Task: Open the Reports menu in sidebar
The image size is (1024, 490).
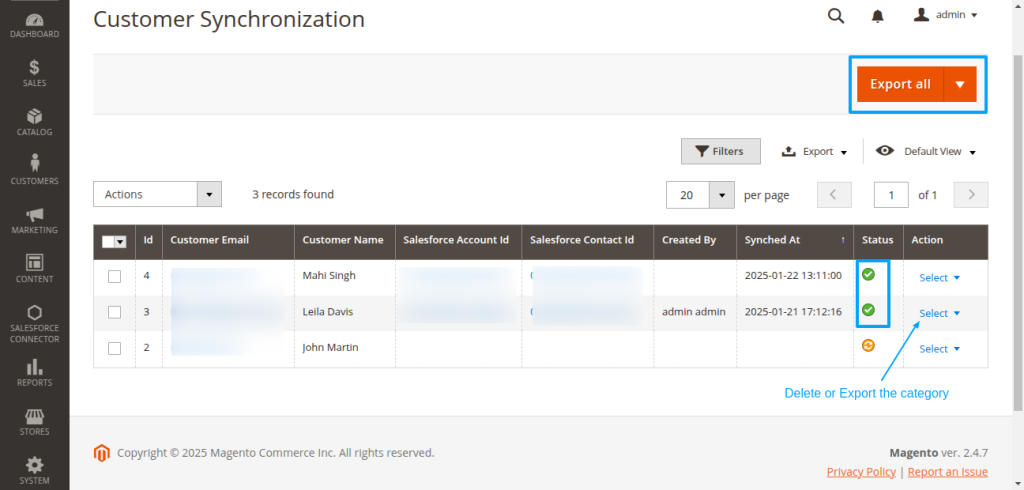Action: point(35,372)
